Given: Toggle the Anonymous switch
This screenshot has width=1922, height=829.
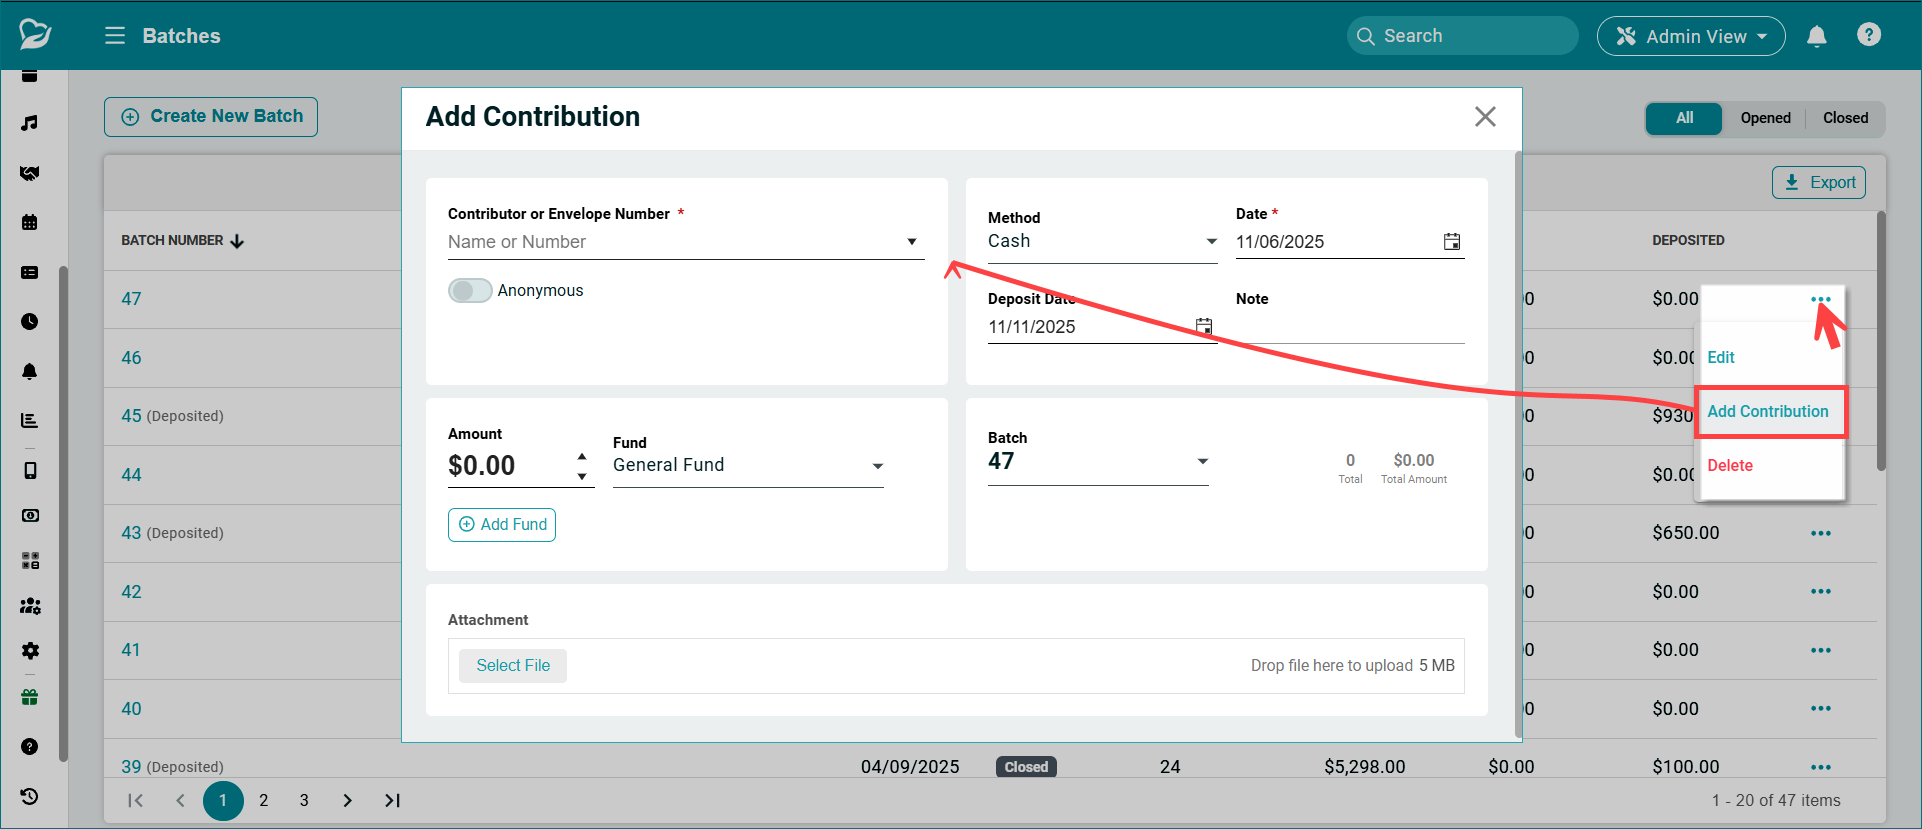Looking at the screenshot, I should tap(470, 290).
